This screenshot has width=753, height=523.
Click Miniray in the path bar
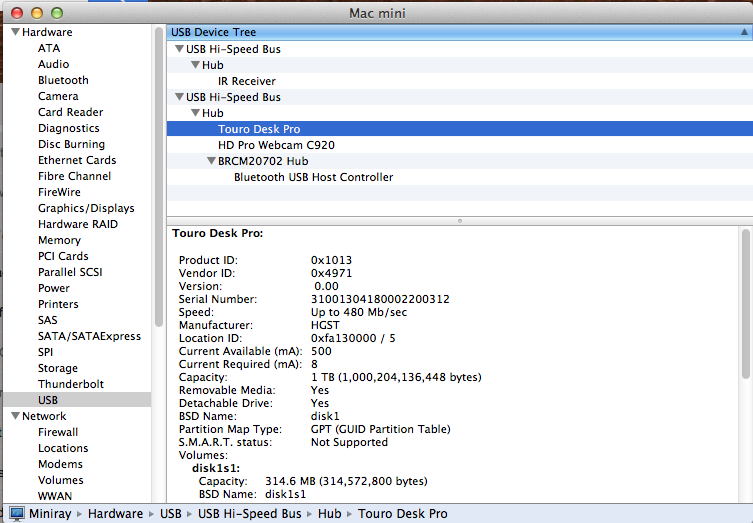pos(50,514)
